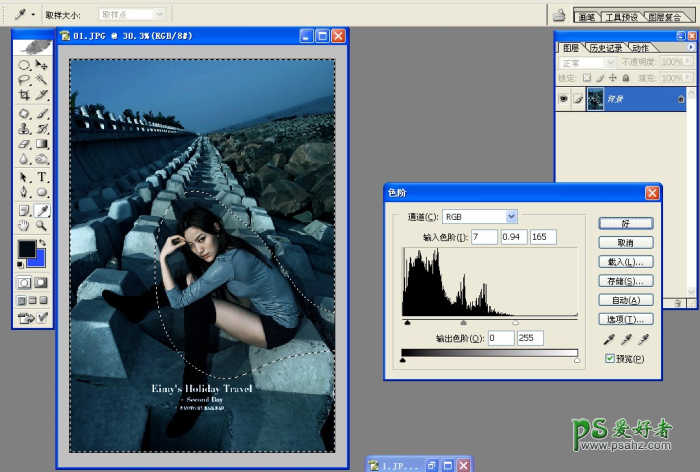Image resolution: width=700 pixels, height=472 pixels.
Task: Select the Crop tool in the toolbox
Action: pyautogui.click(x=24, y=94)
